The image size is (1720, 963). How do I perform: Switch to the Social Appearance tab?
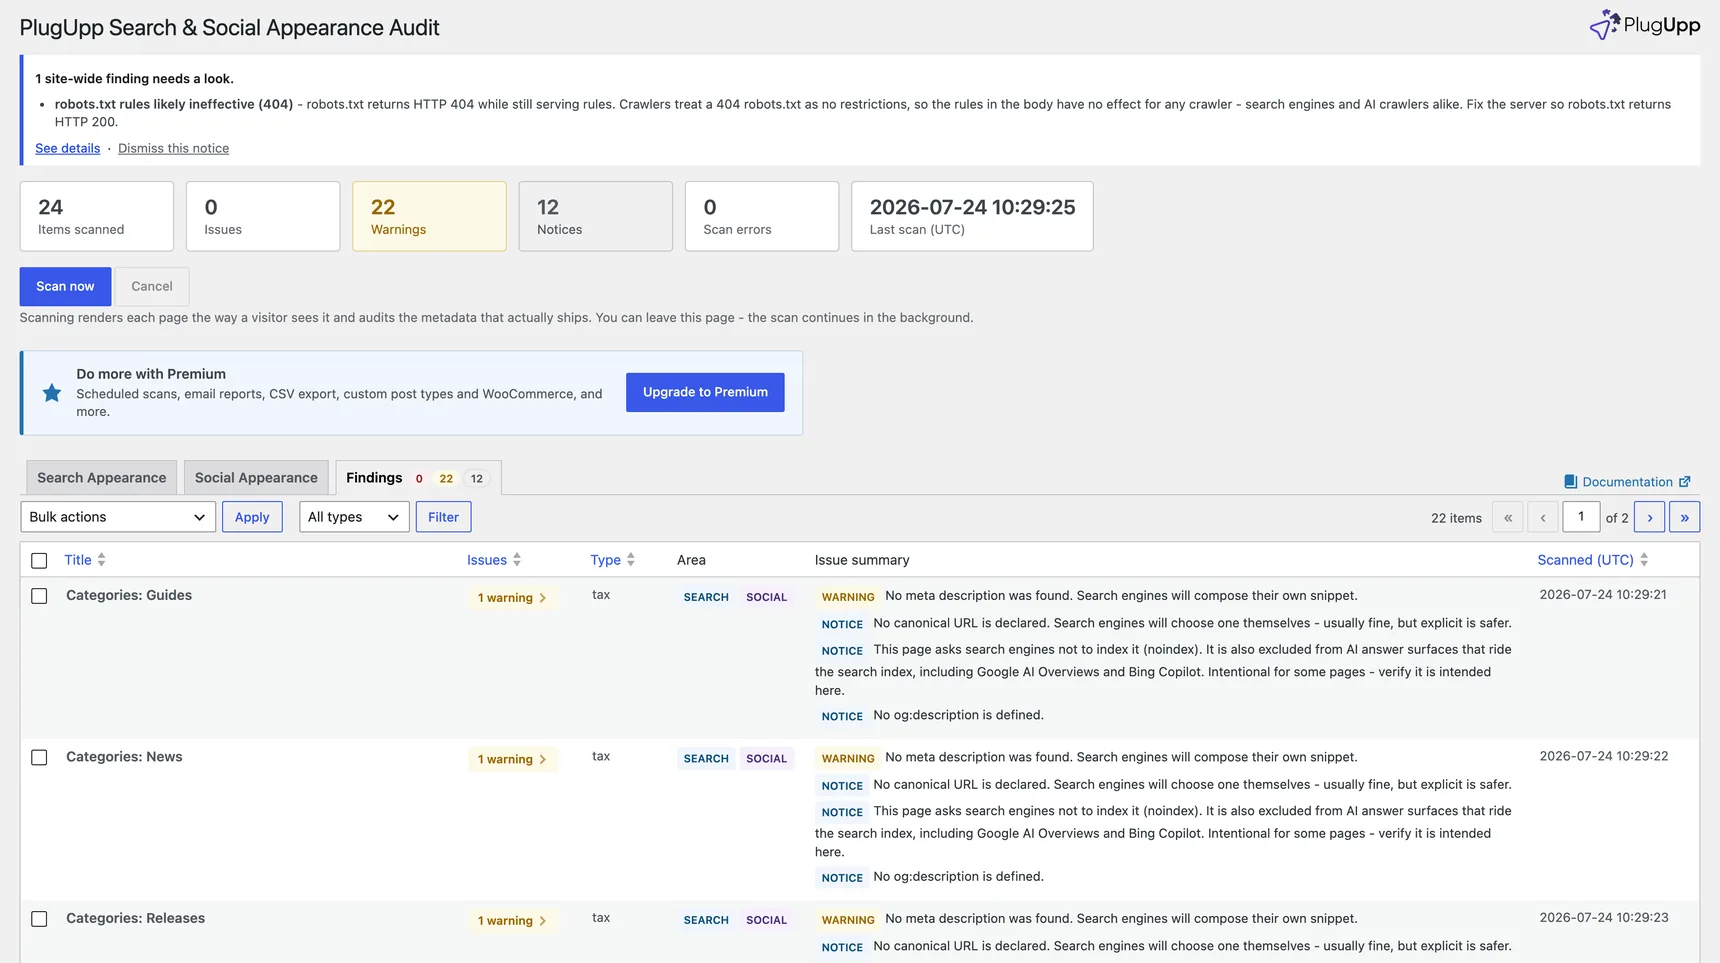click(256, 478)
